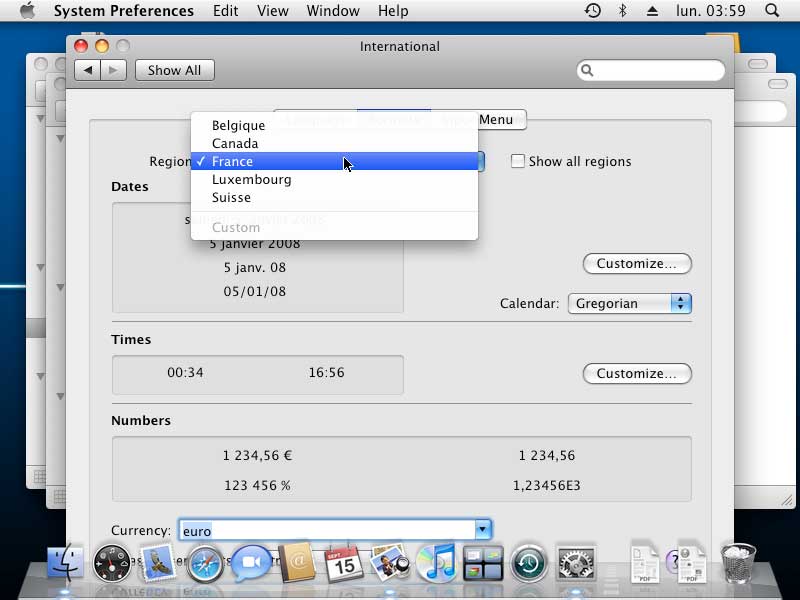Pick Suisse from the region list
800x600 pixels.
(x=334, y=197)
